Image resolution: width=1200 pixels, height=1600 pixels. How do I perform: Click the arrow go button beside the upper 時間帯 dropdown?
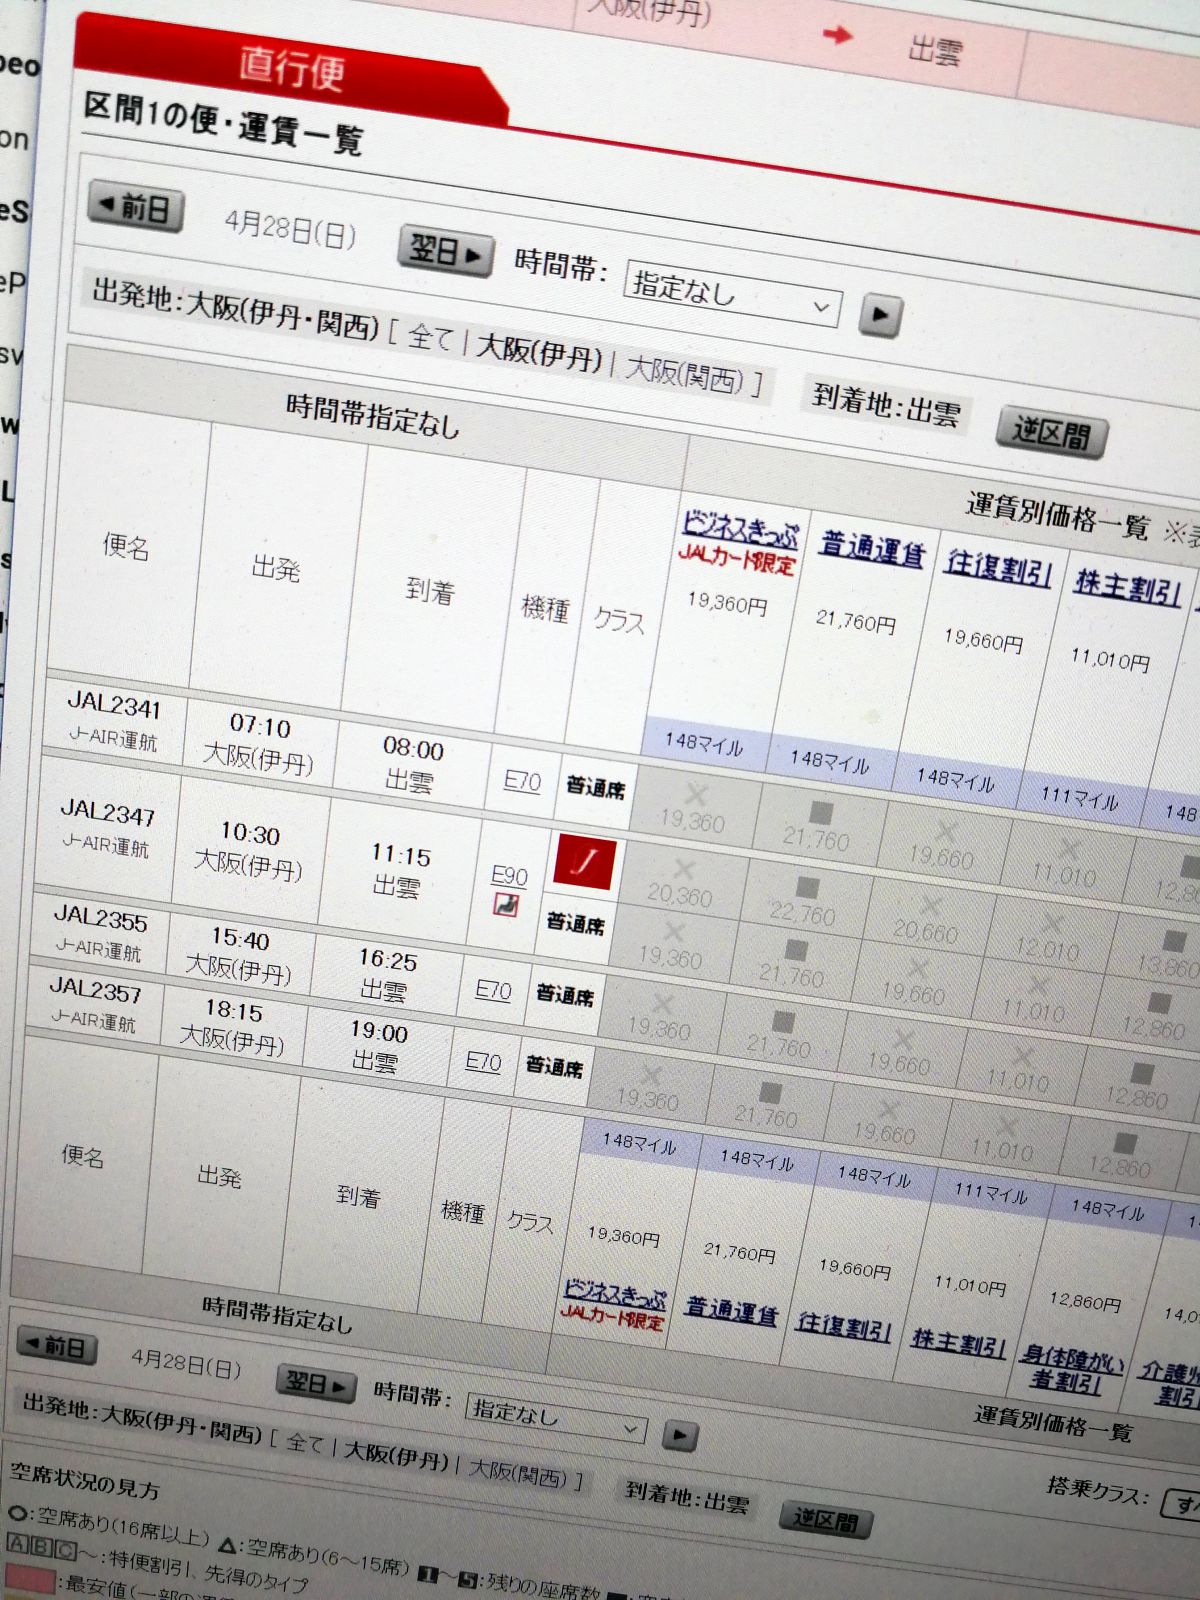point(880,315)
